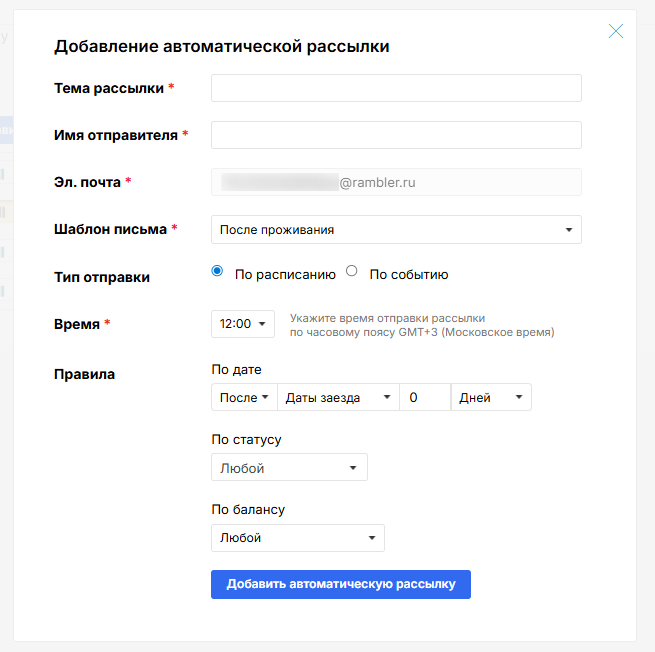Screen dimensions: 655x652
Task: Open the 12:00 time dropdown
Action: tap(243, 324)
